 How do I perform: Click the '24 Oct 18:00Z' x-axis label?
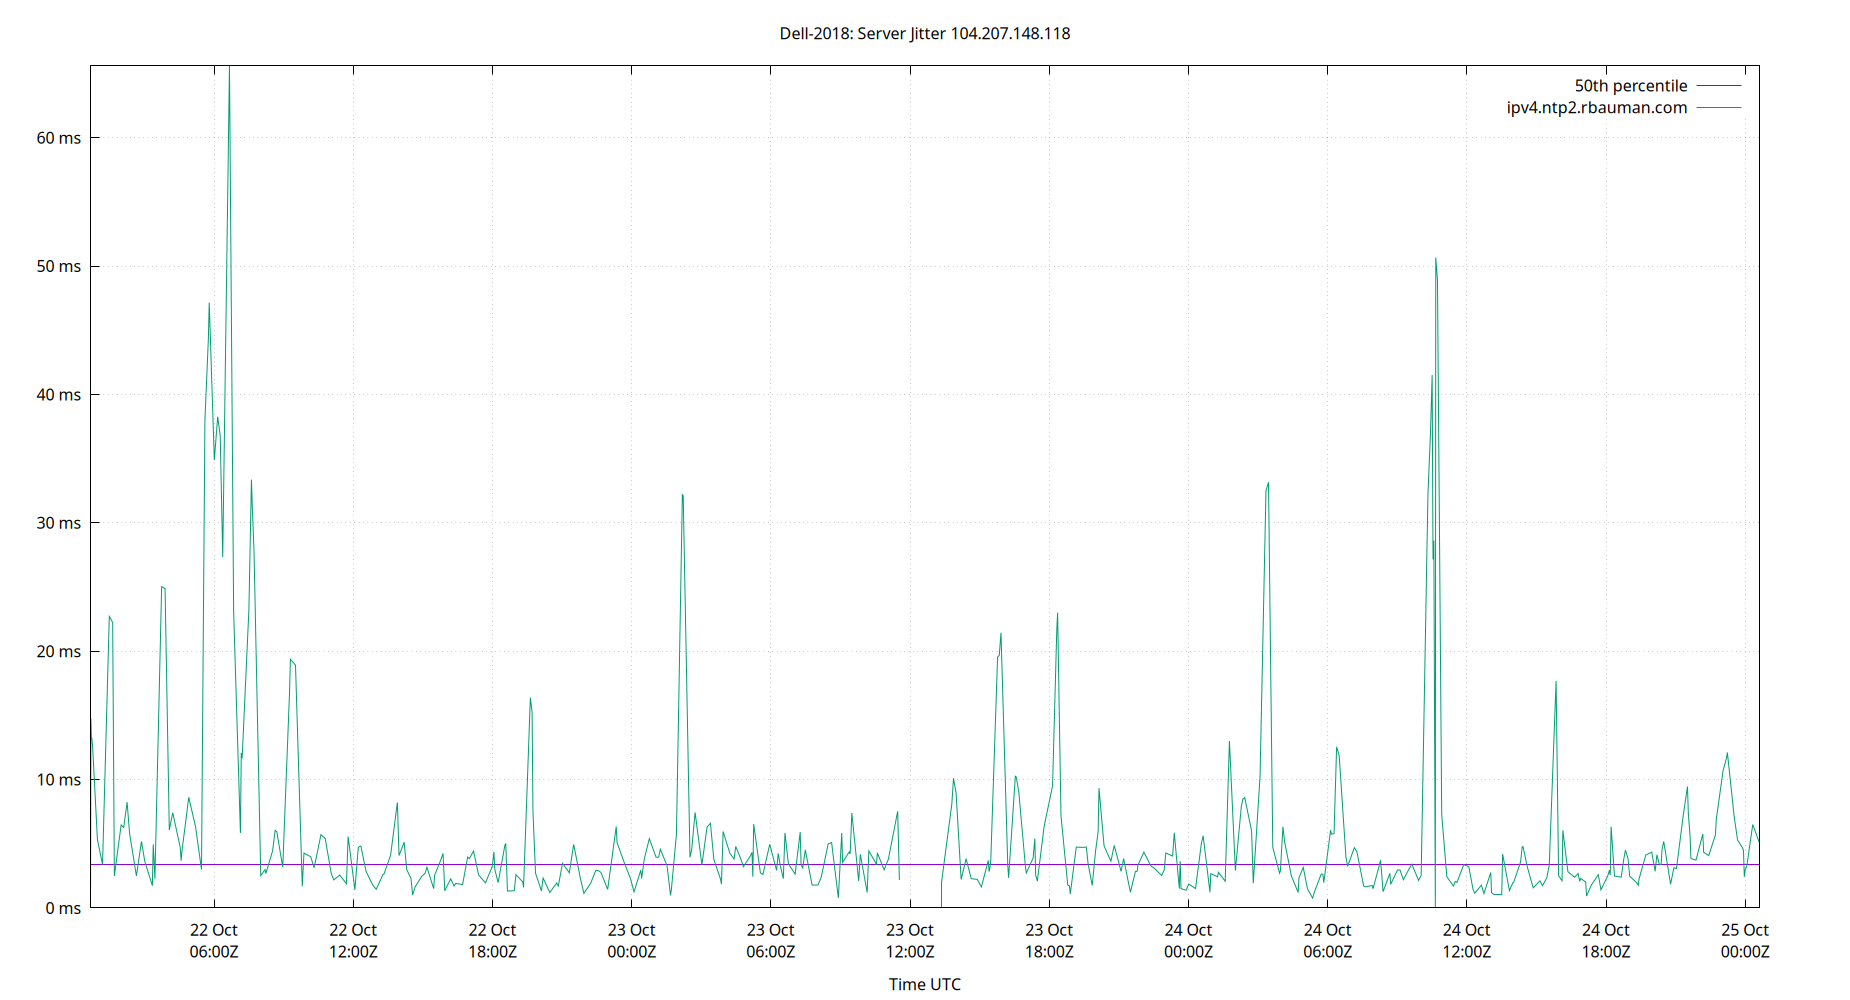point(1605,941)
